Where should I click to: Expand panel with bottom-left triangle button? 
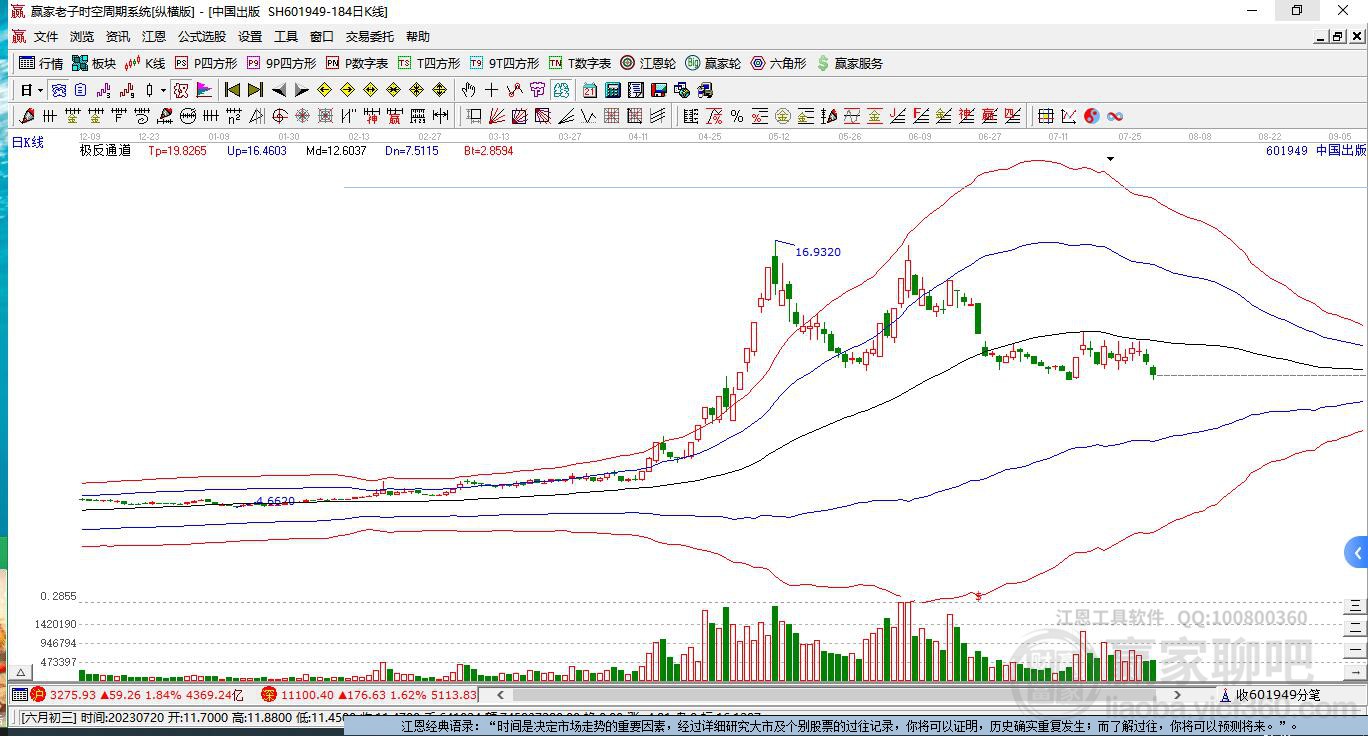point(19,673)
